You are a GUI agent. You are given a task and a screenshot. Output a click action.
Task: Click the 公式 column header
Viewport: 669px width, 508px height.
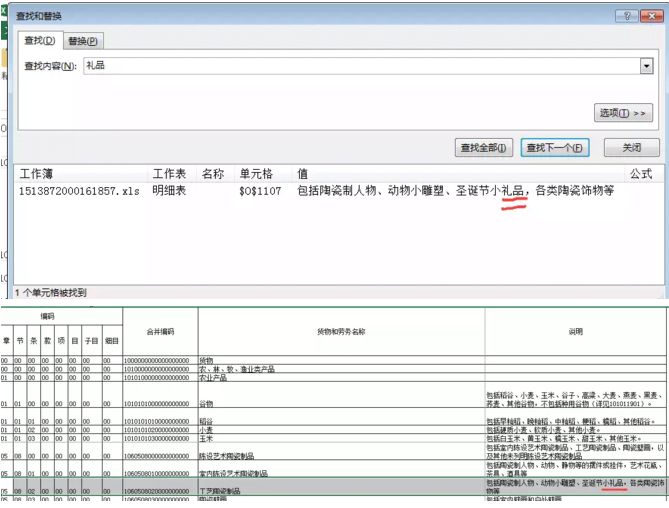tap(640, 174)
